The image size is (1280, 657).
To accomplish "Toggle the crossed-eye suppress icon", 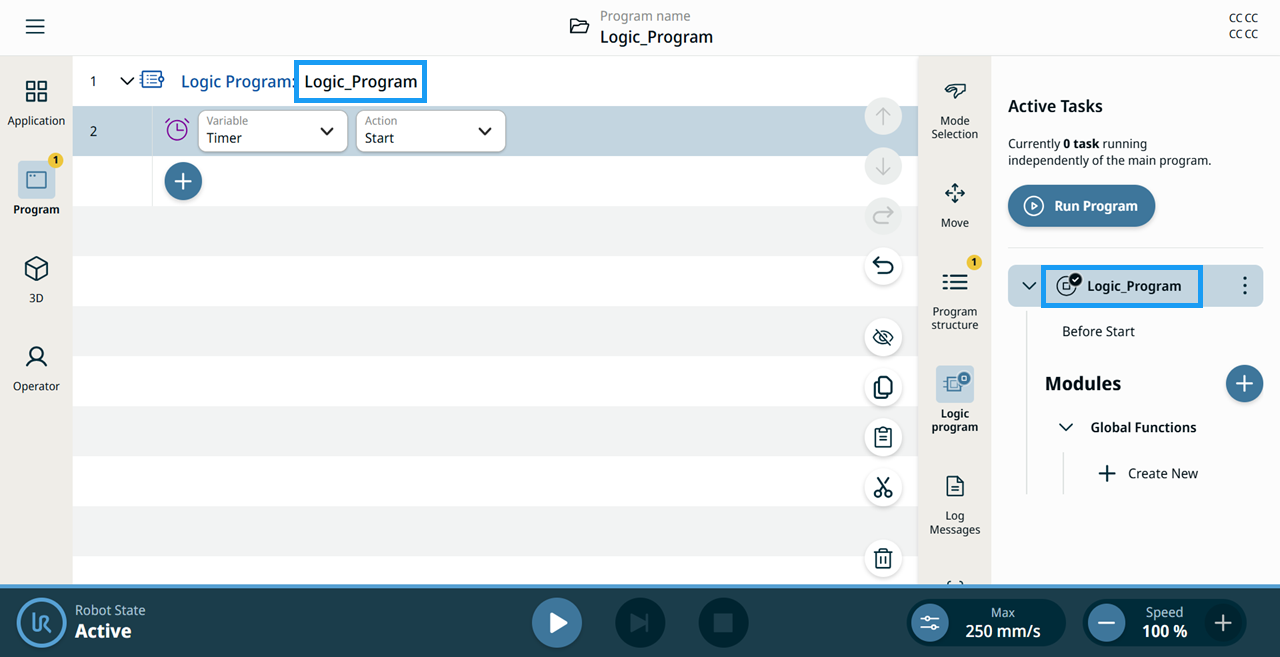I will tap(883, 338).
